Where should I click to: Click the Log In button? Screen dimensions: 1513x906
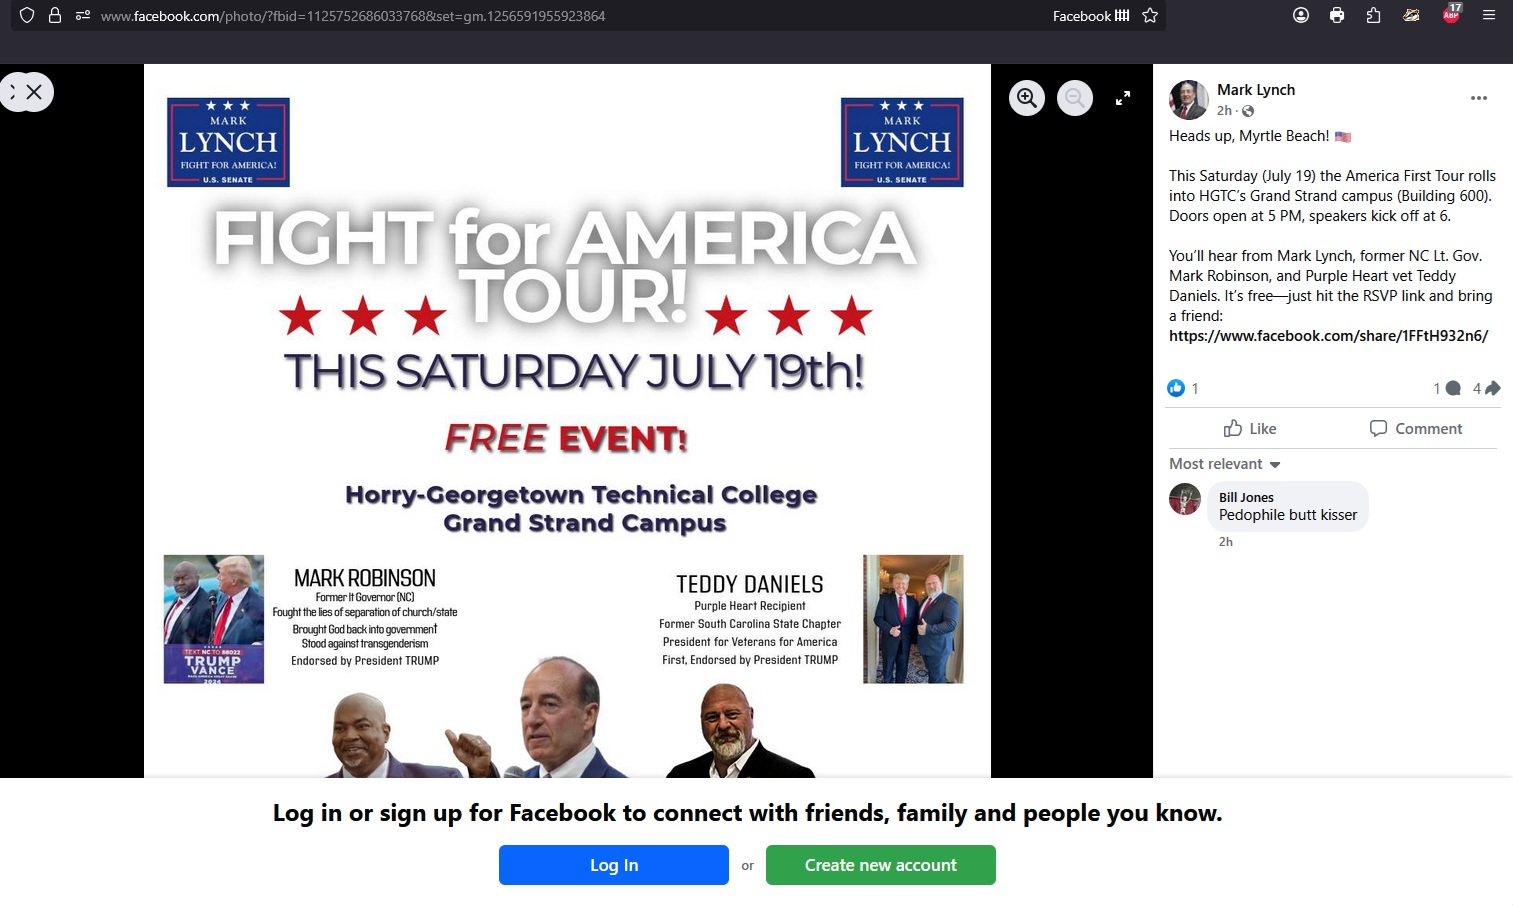[x=614, y=865]
